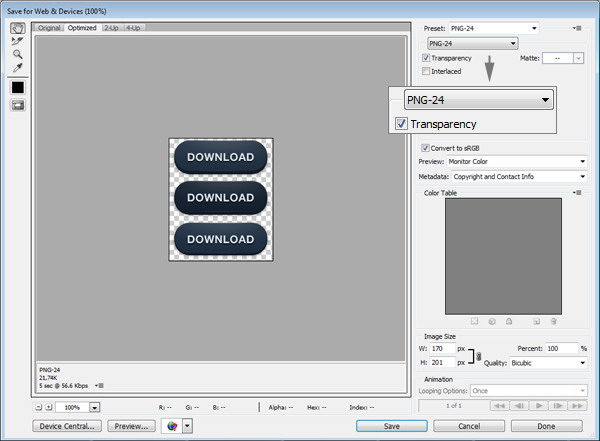
Task: Uncheck the Transparency checkbox under format dropdown
Action: [x=426, y=58]
